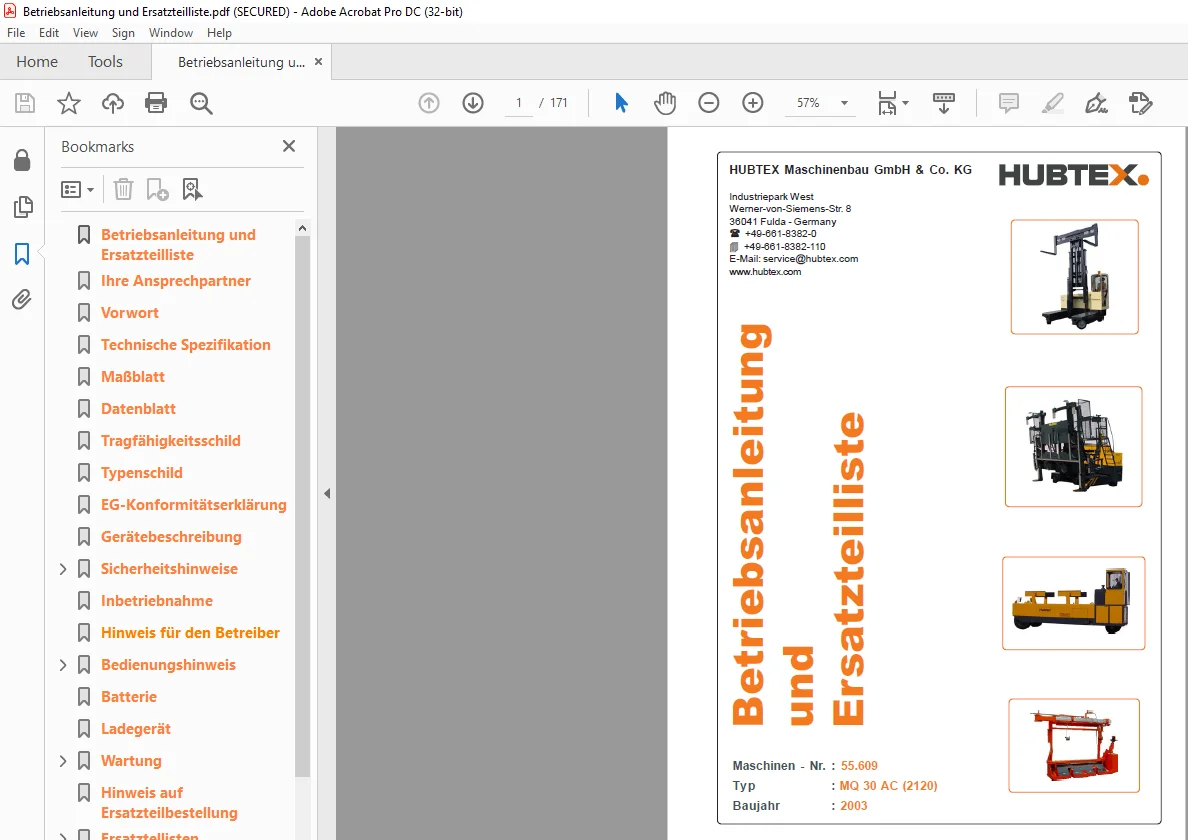Open fit page options dropdown arrow
Screen dimensions: 1188x840
point(905,103)
